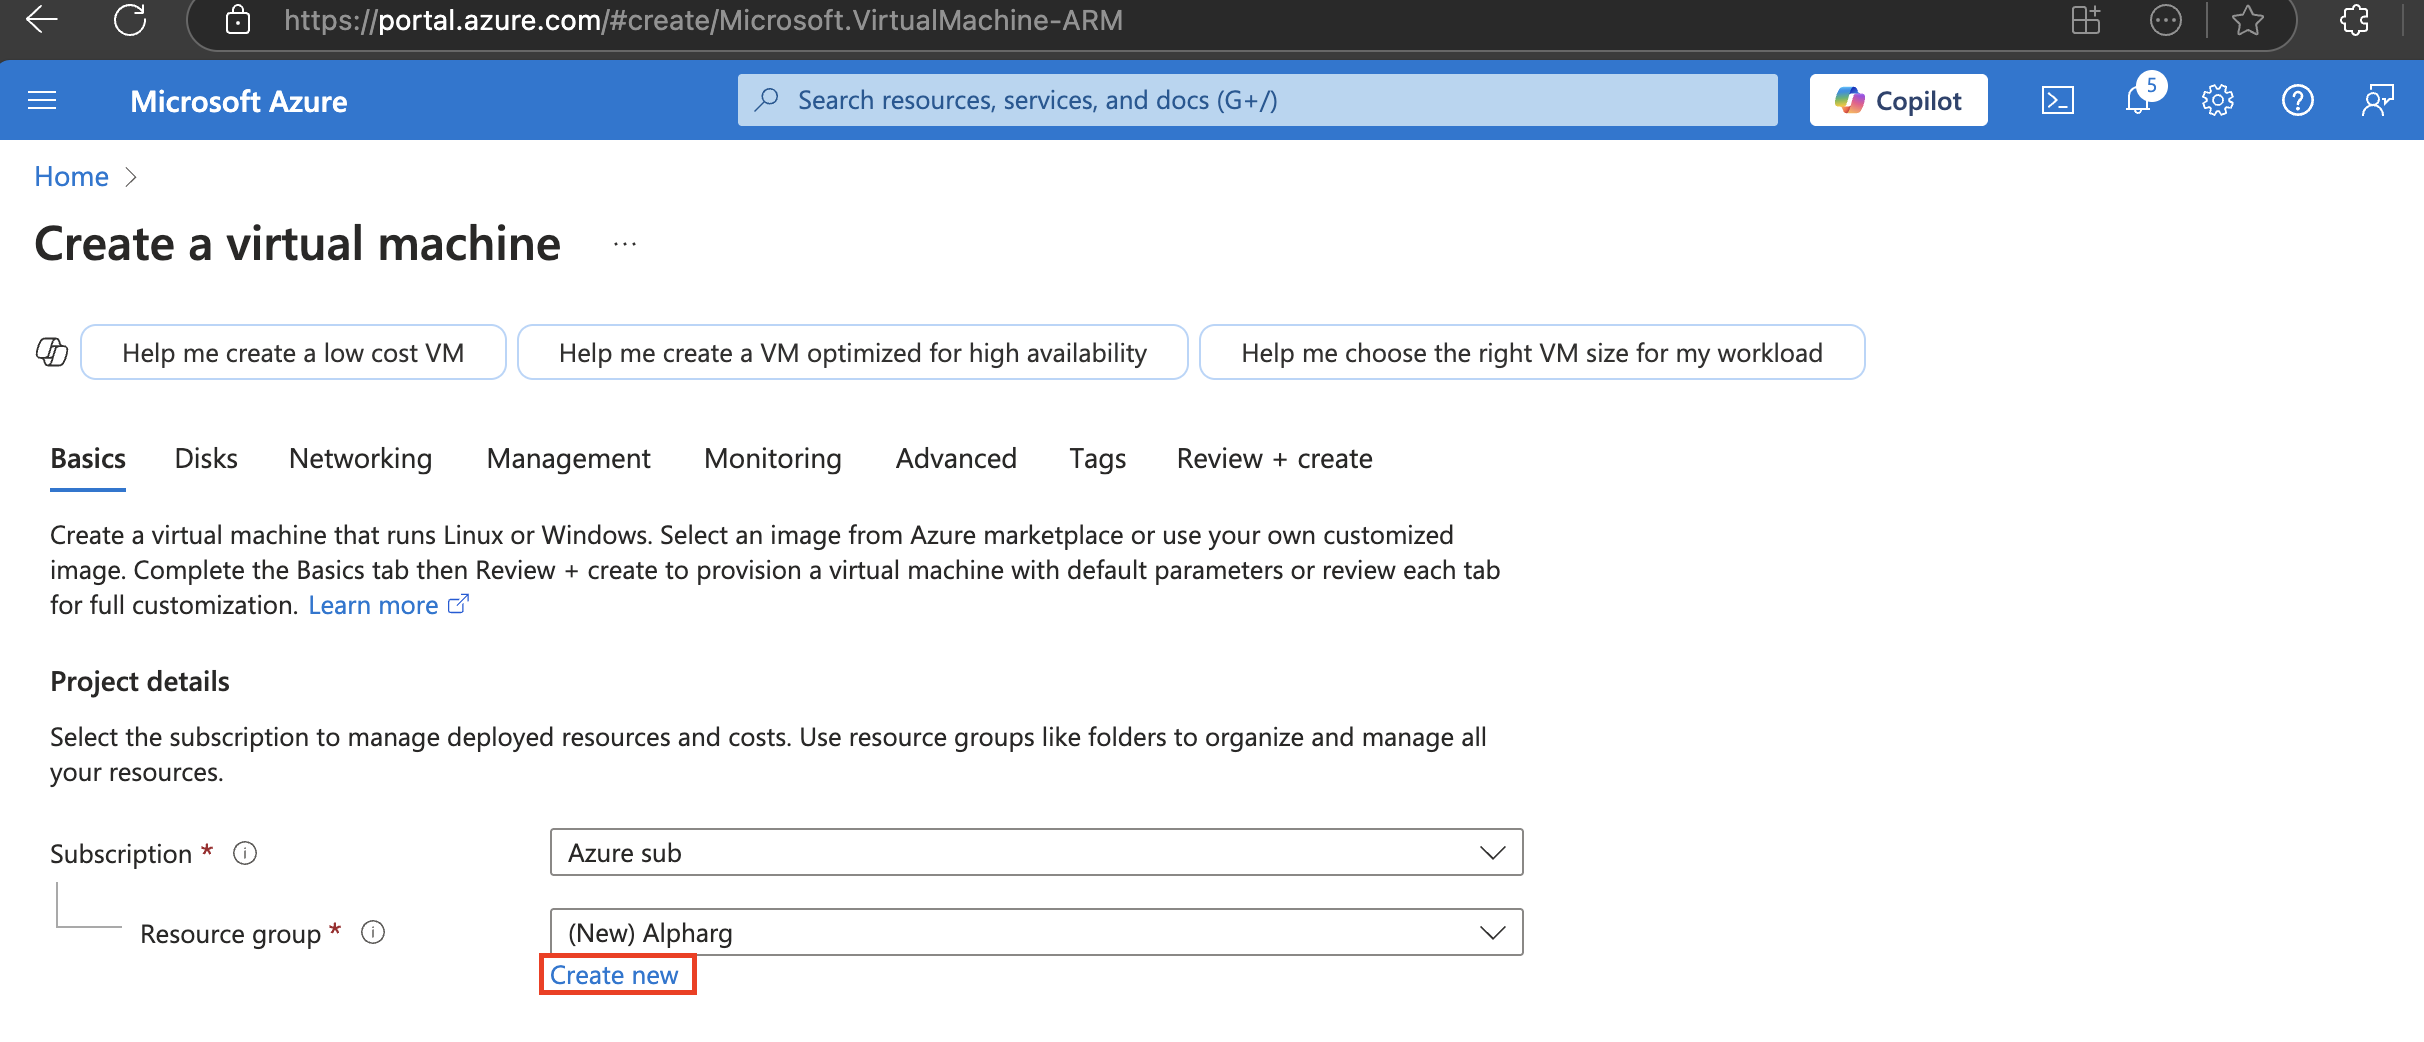The height and width of the screenshot is (1042, 2424).
Task: Select the Basics tab
Action: click(88, 458)
